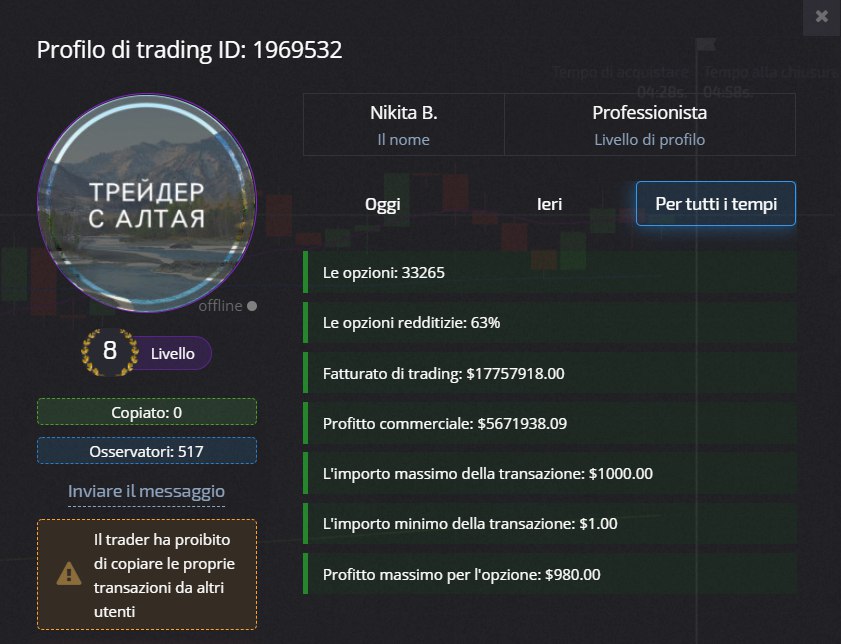The width and height of the screenshot is (841, 644).
Task: Switch to the Ieri tab
Action: tap(549, 204)
